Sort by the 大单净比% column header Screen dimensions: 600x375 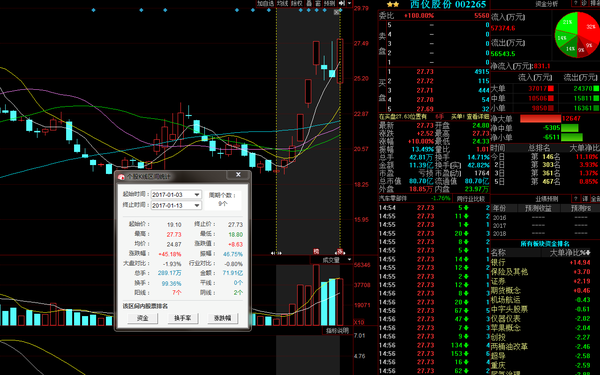(570, 253)
